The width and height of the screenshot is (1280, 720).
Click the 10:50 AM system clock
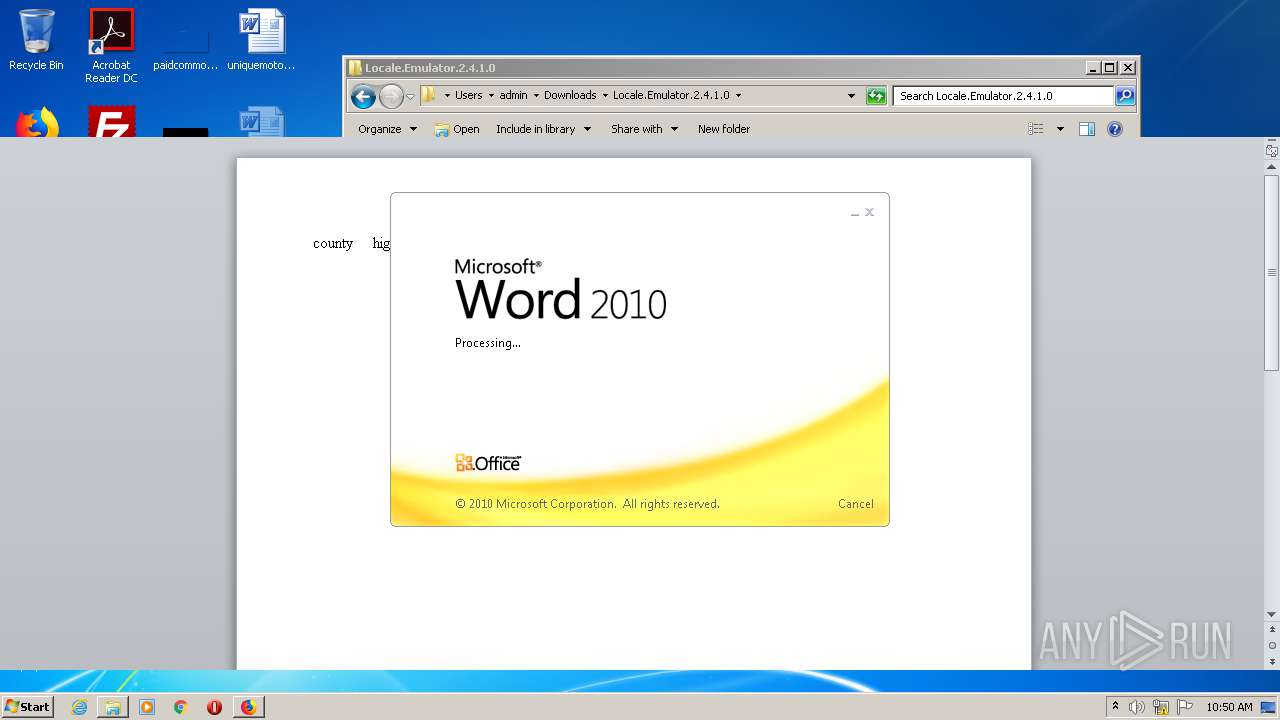click(1229, 707)
